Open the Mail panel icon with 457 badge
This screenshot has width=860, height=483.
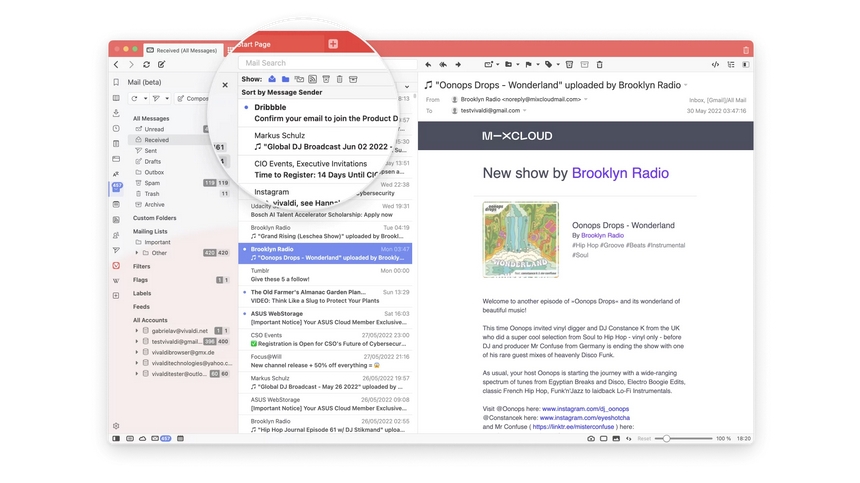(x=117, y=187)
